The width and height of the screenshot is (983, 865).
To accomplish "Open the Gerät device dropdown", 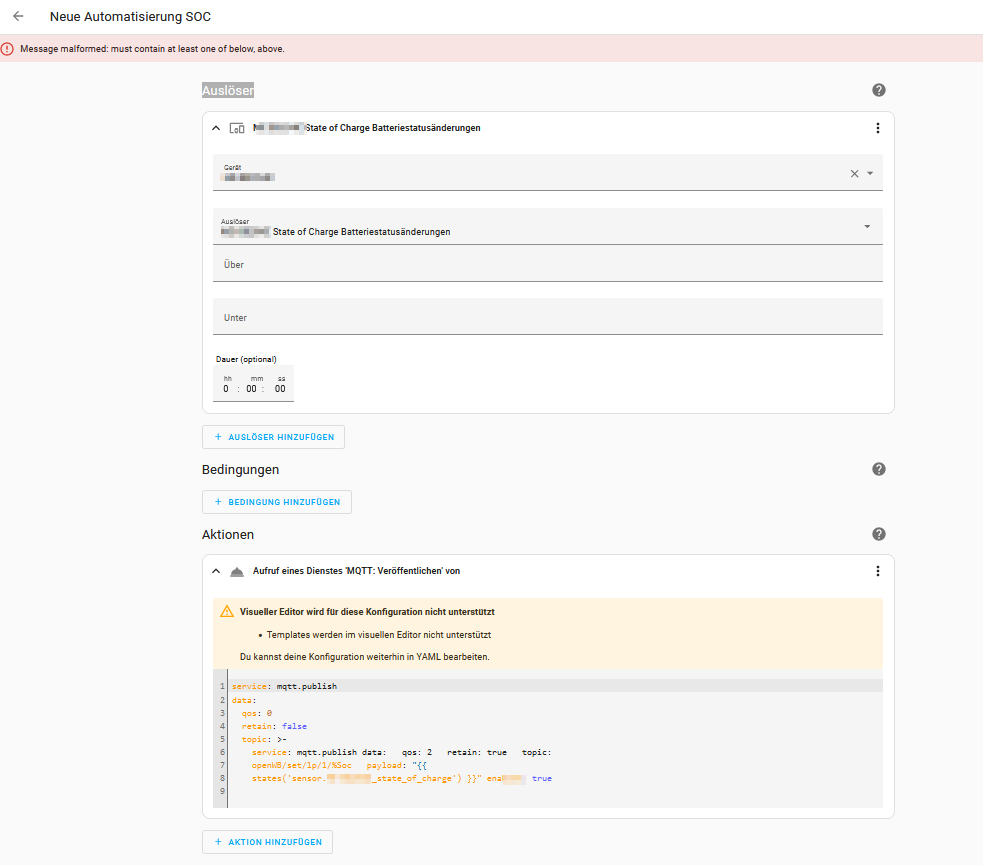I will pos(870,173).
